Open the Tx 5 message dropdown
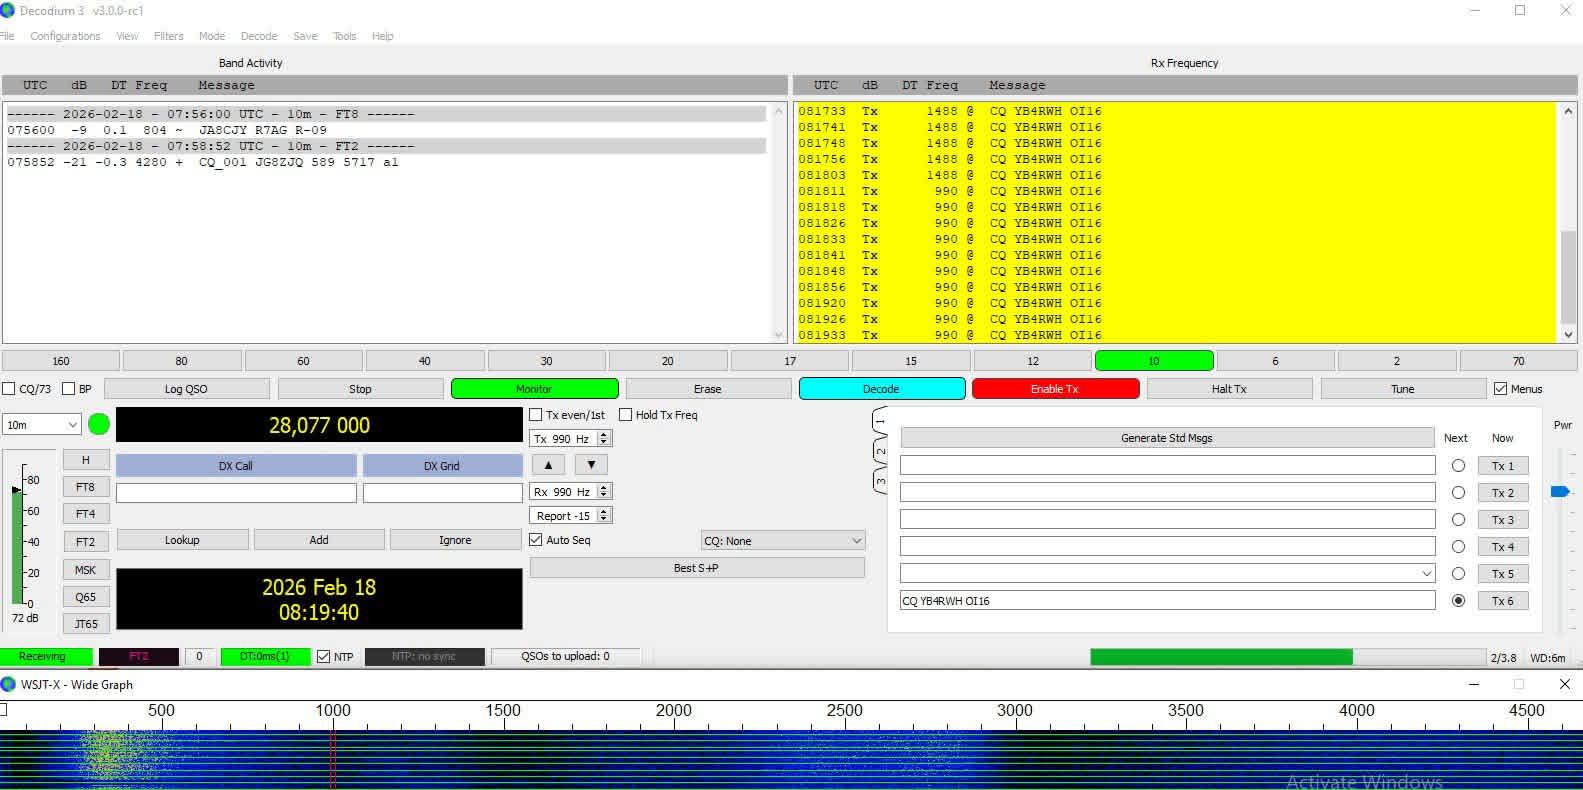The image size is (1583, 790). tap(1426, 574)
